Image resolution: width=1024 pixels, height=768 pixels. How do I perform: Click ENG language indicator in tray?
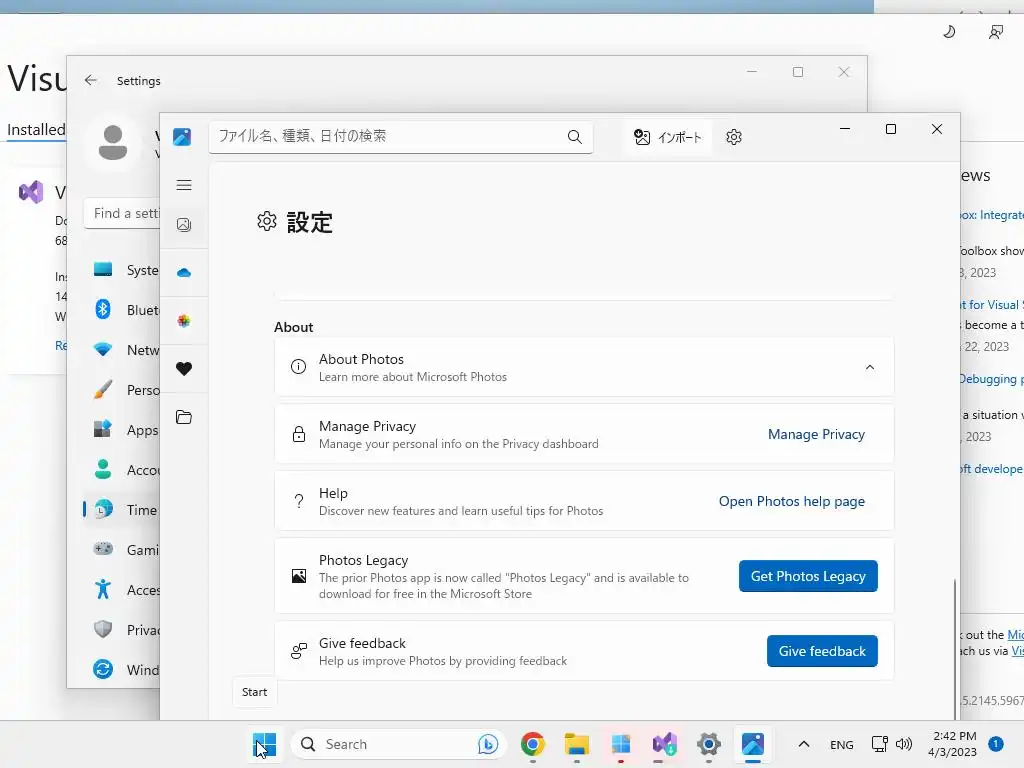click(842, 744)
